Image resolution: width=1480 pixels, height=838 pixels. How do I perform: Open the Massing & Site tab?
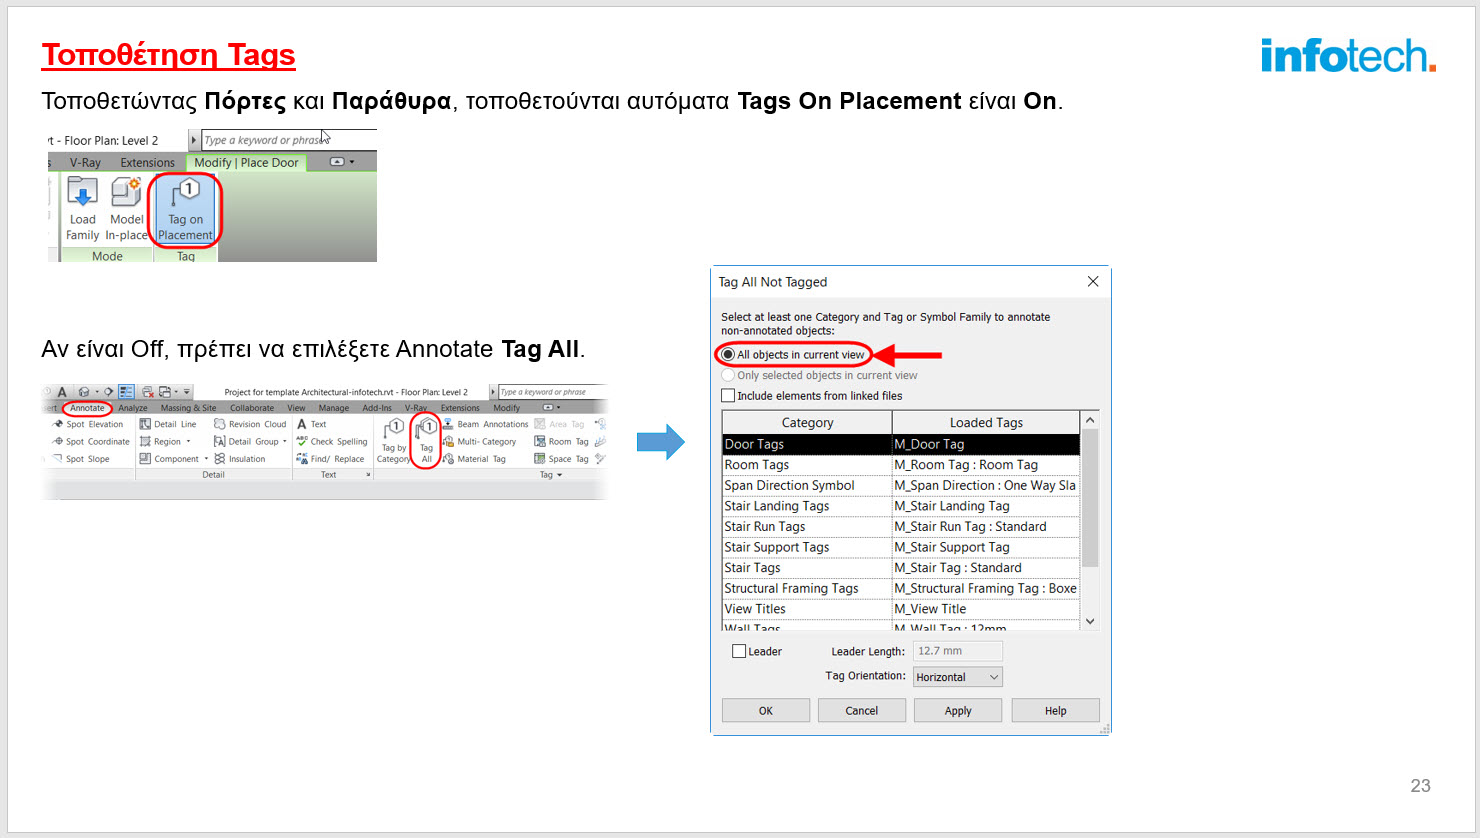[x=188, y=408]
